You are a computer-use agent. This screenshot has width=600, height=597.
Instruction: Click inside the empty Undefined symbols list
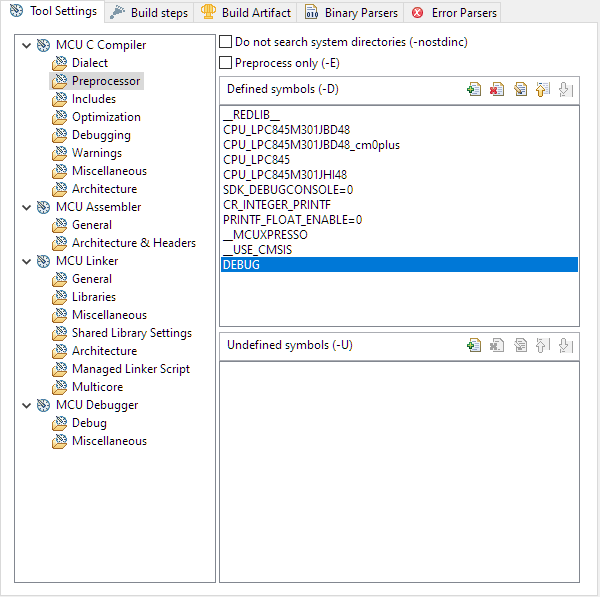399,470
